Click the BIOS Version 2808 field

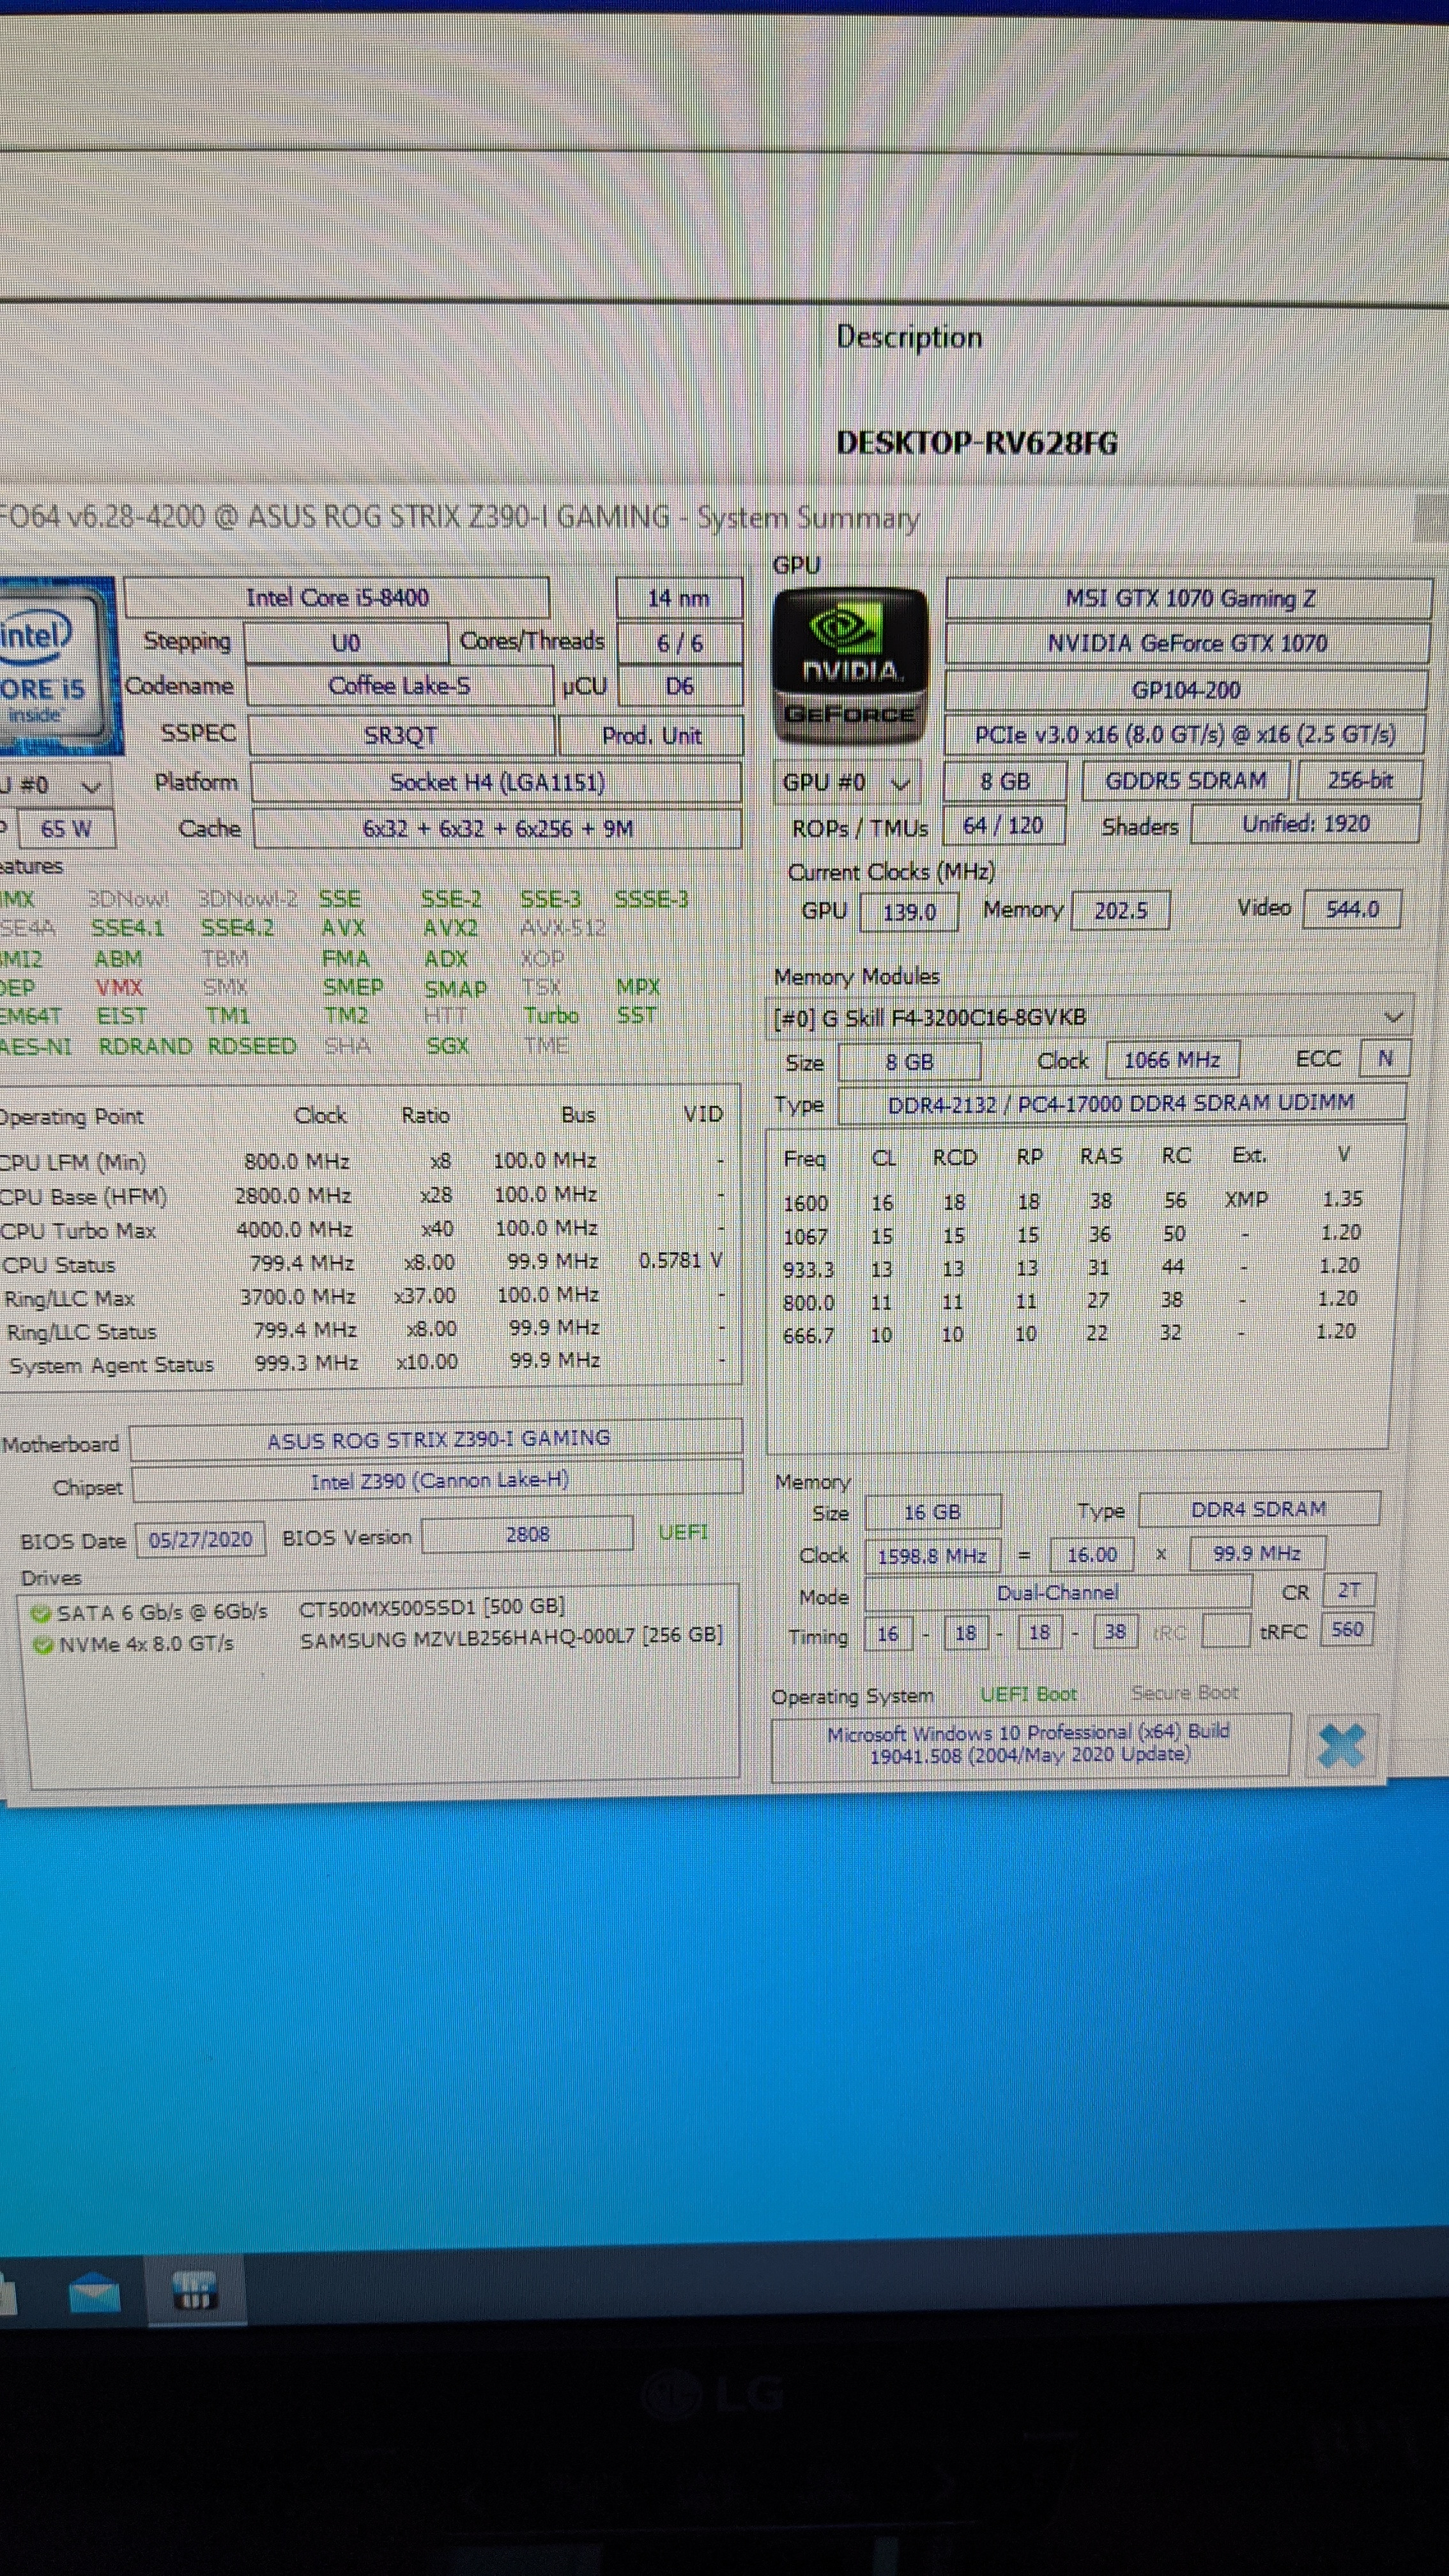pyautogui.click(x=527, y=1534)
